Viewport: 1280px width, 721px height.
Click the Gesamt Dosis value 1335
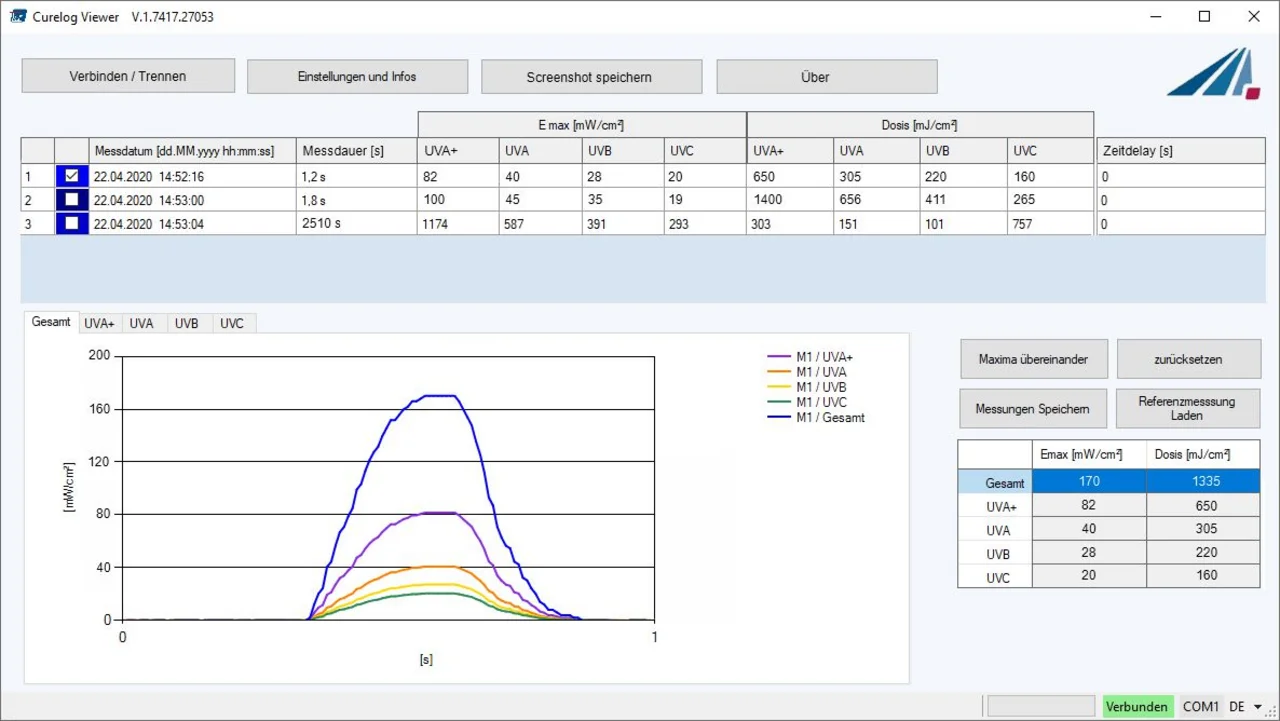[x=1204, y=481]
